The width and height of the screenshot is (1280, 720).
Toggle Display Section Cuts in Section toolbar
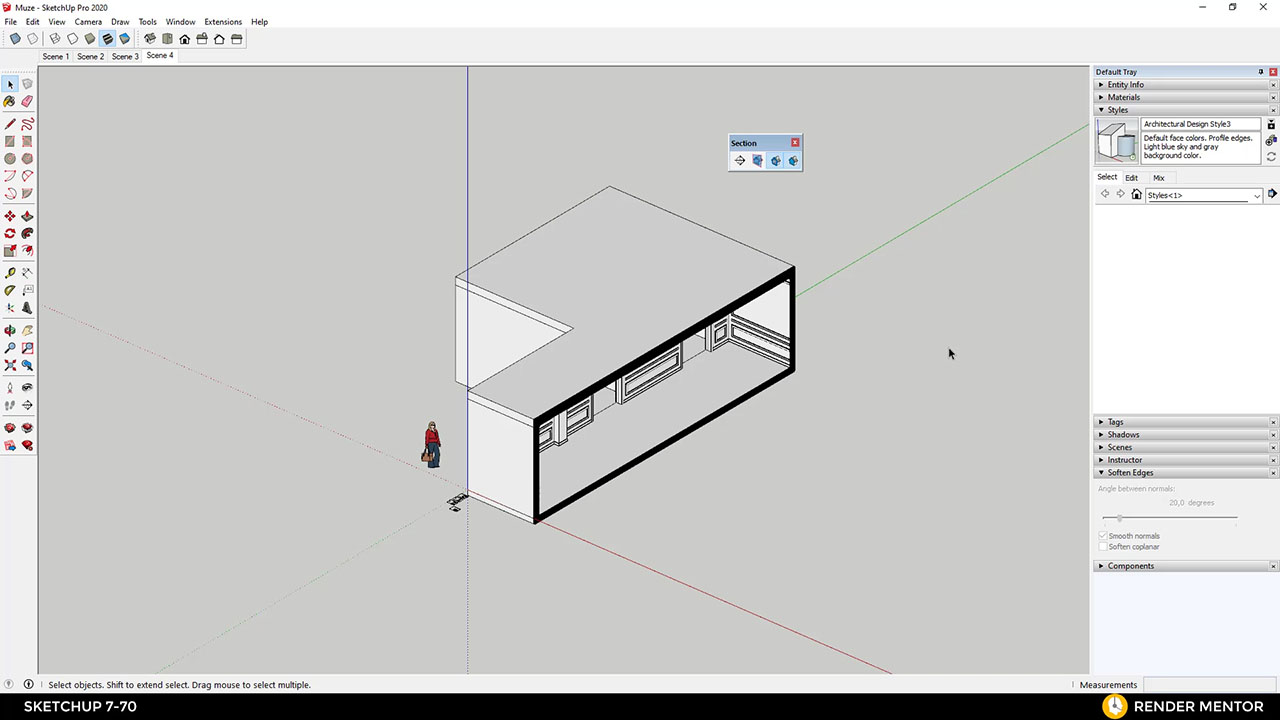775,160
